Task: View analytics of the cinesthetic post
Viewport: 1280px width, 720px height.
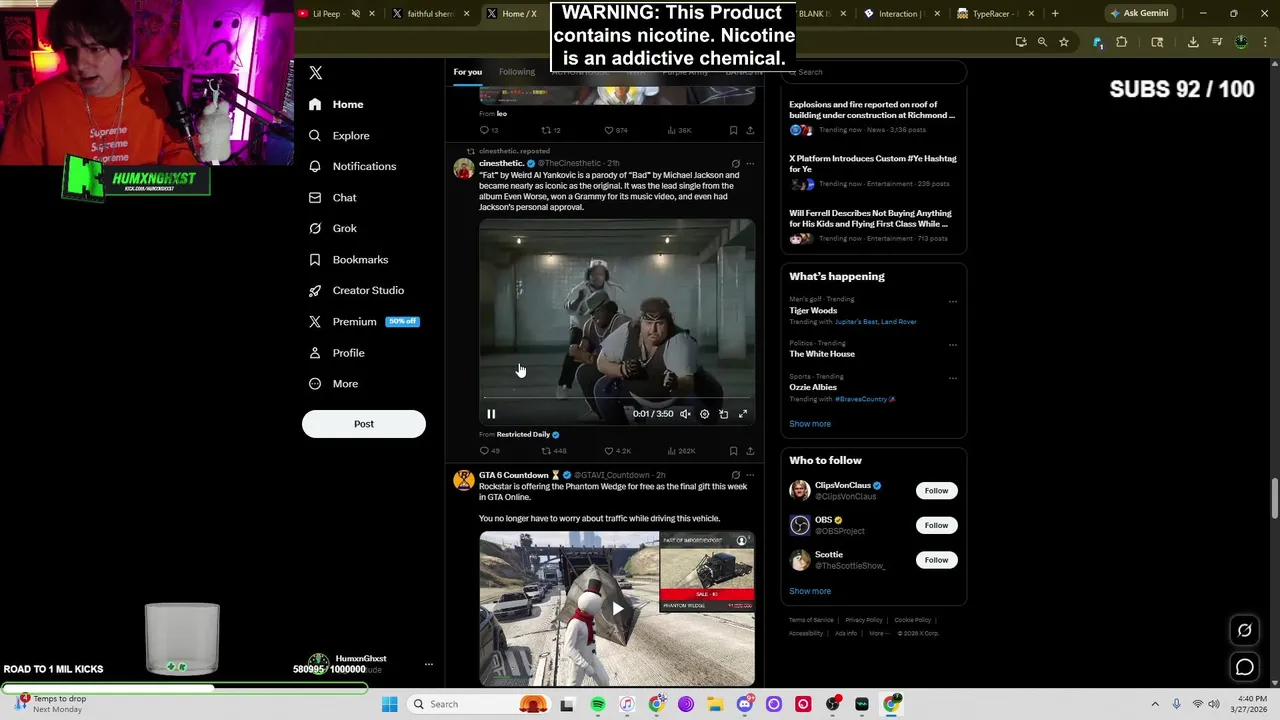Action: pos(680,451)
